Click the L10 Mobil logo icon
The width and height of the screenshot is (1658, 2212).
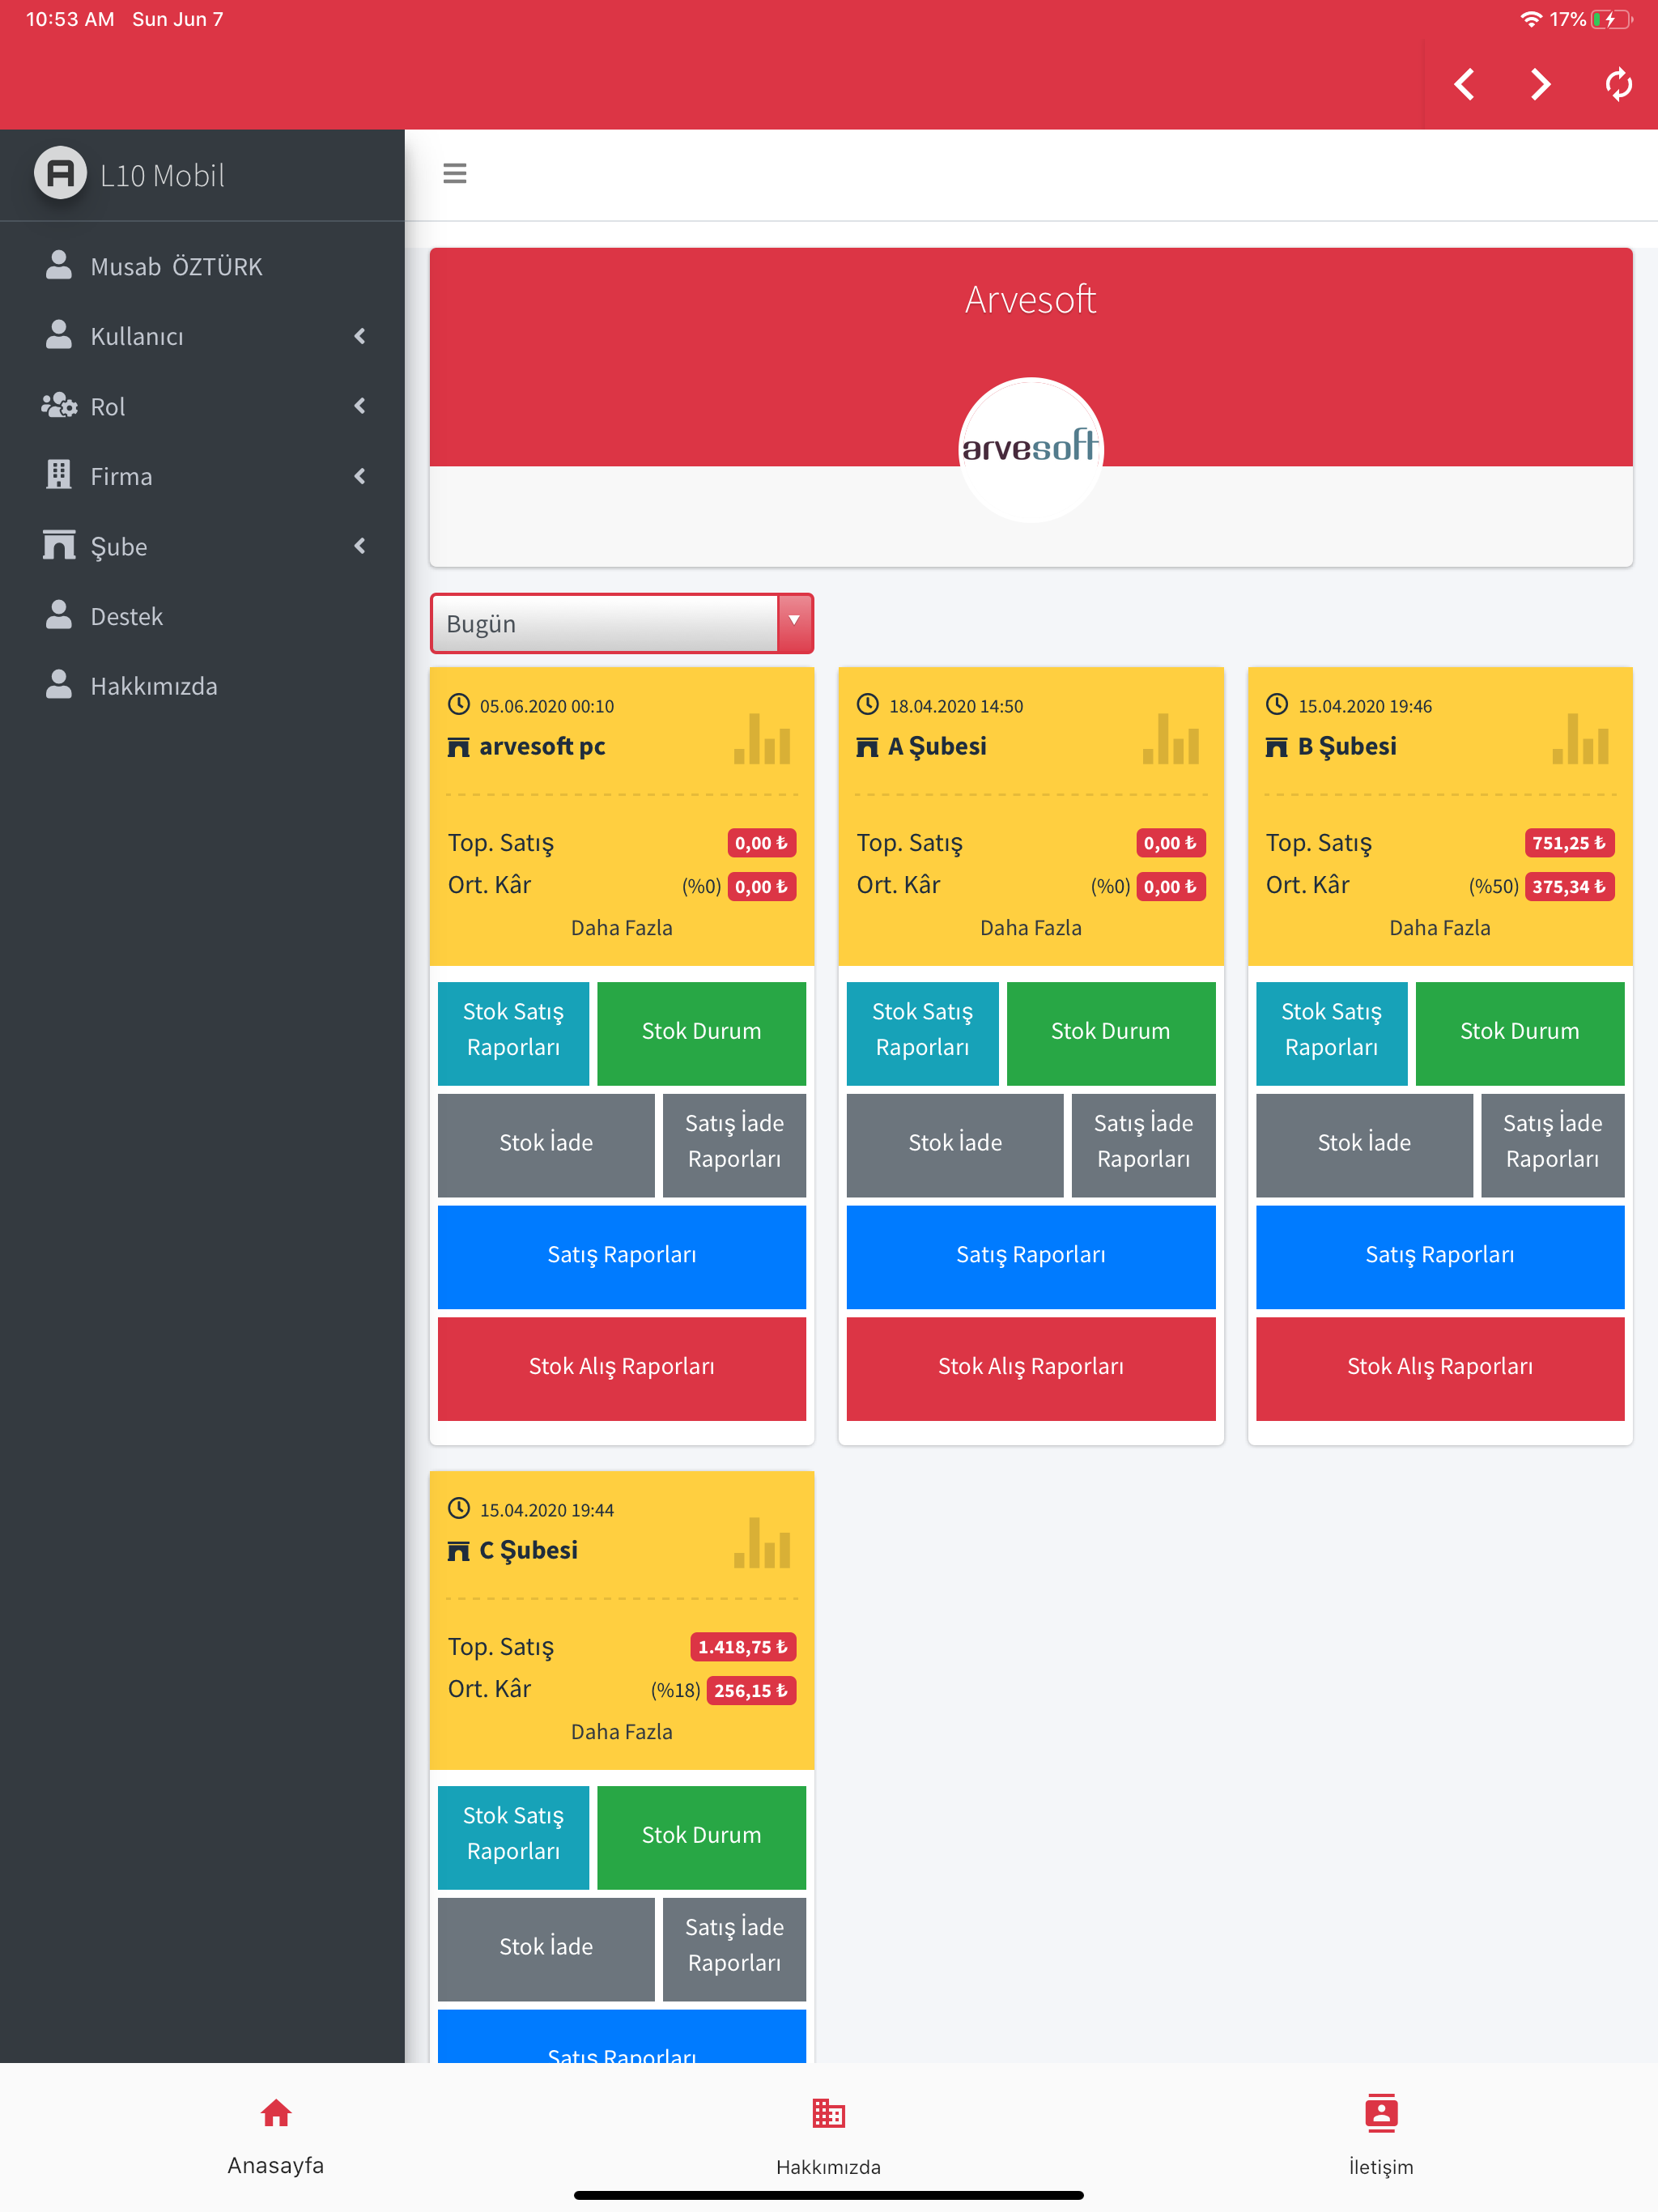(x=61, y=174)
